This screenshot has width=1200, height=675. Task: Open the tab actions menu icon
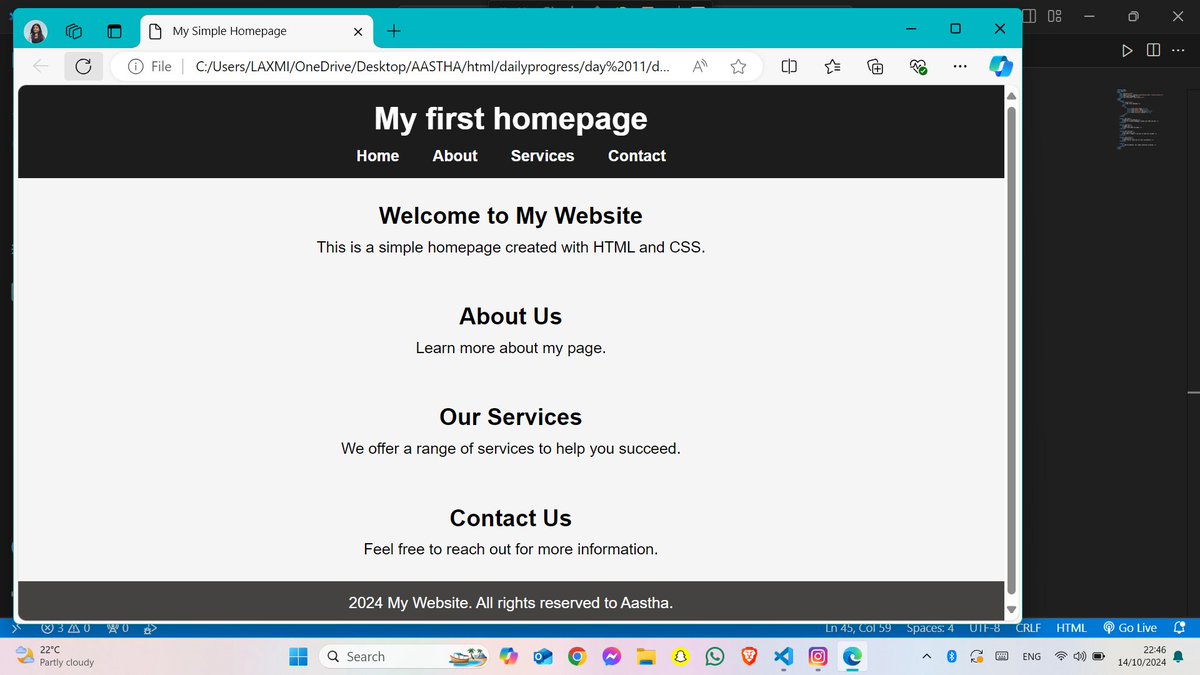pyautogui.click(x=114, y=31)
